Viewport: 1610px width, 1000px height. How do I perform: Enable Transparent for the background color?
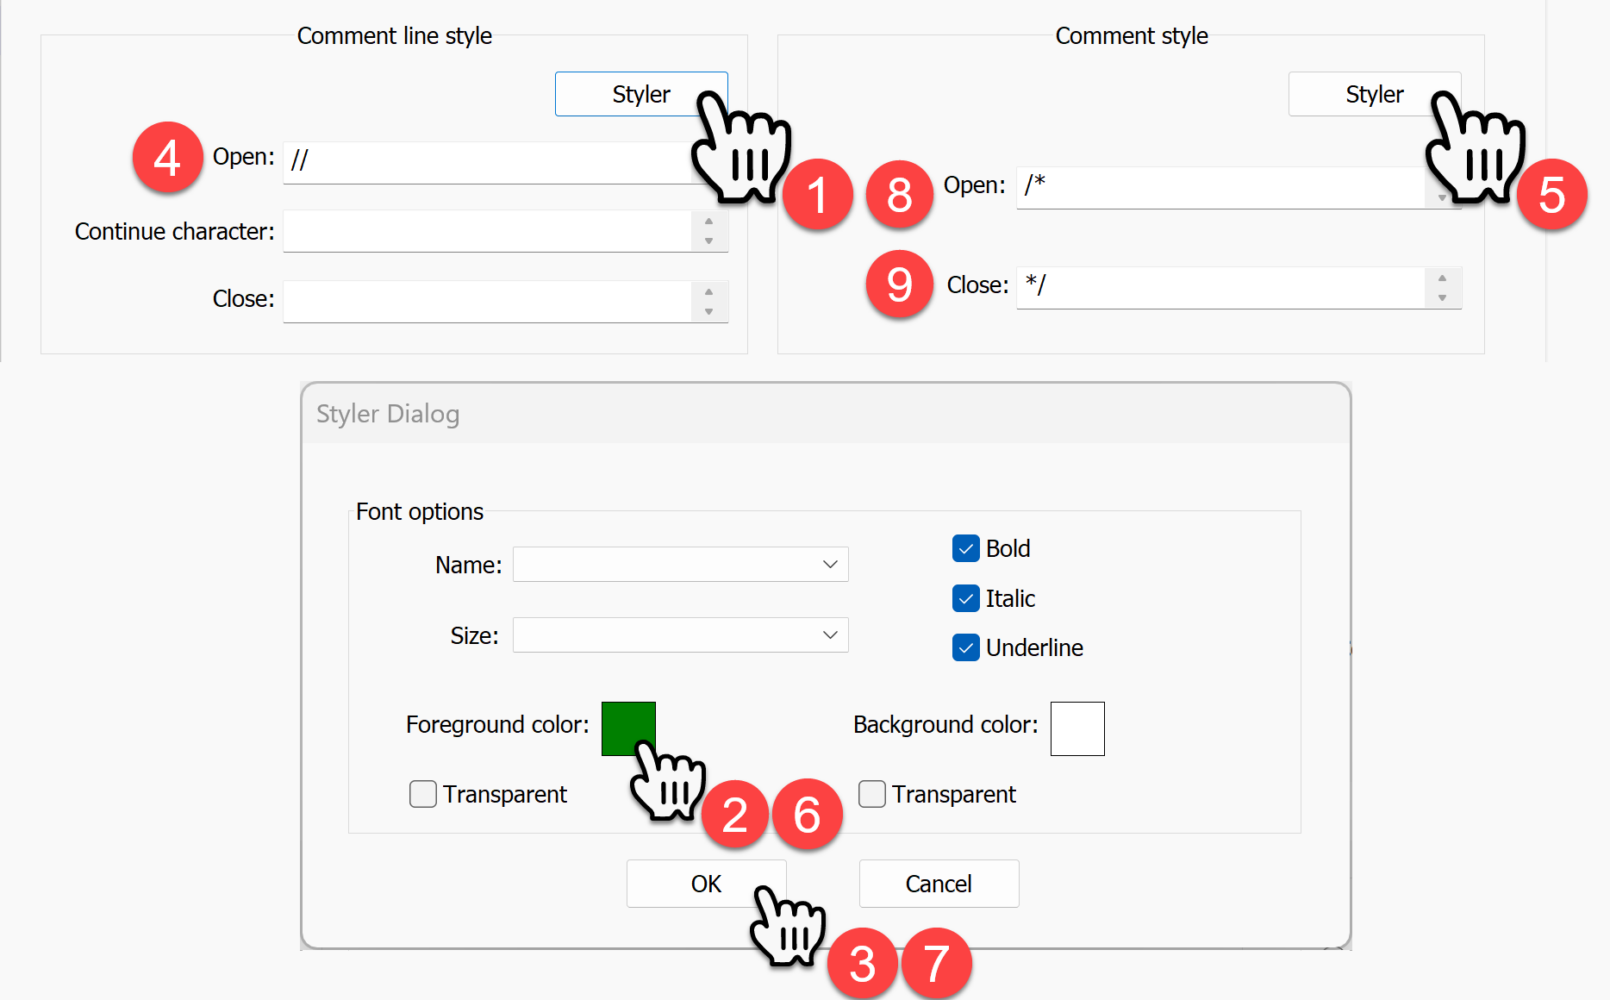click(872, 794)
